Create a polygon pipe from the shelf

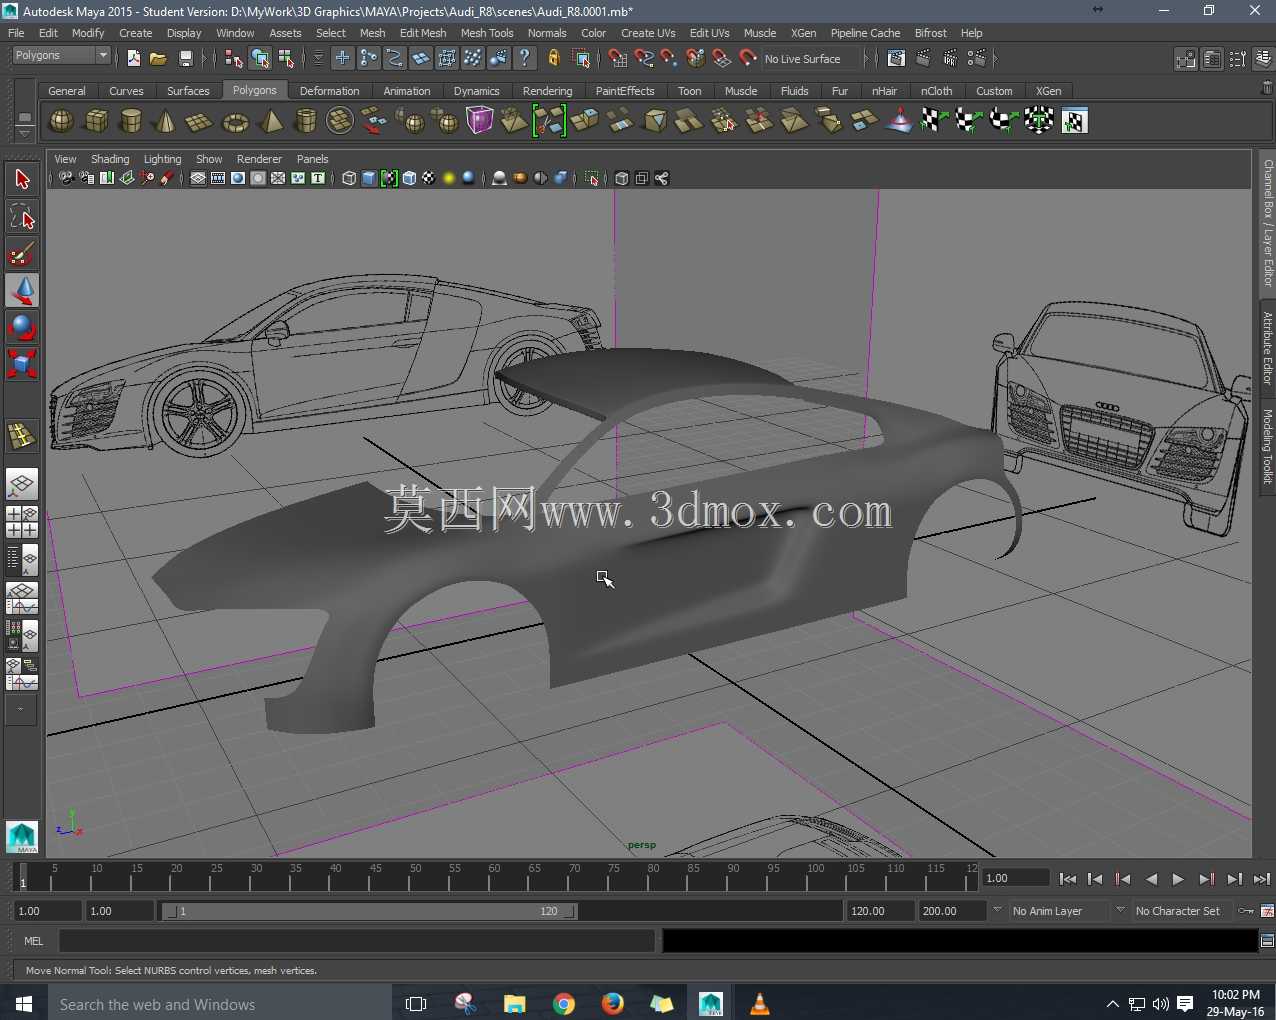point(305,121)
